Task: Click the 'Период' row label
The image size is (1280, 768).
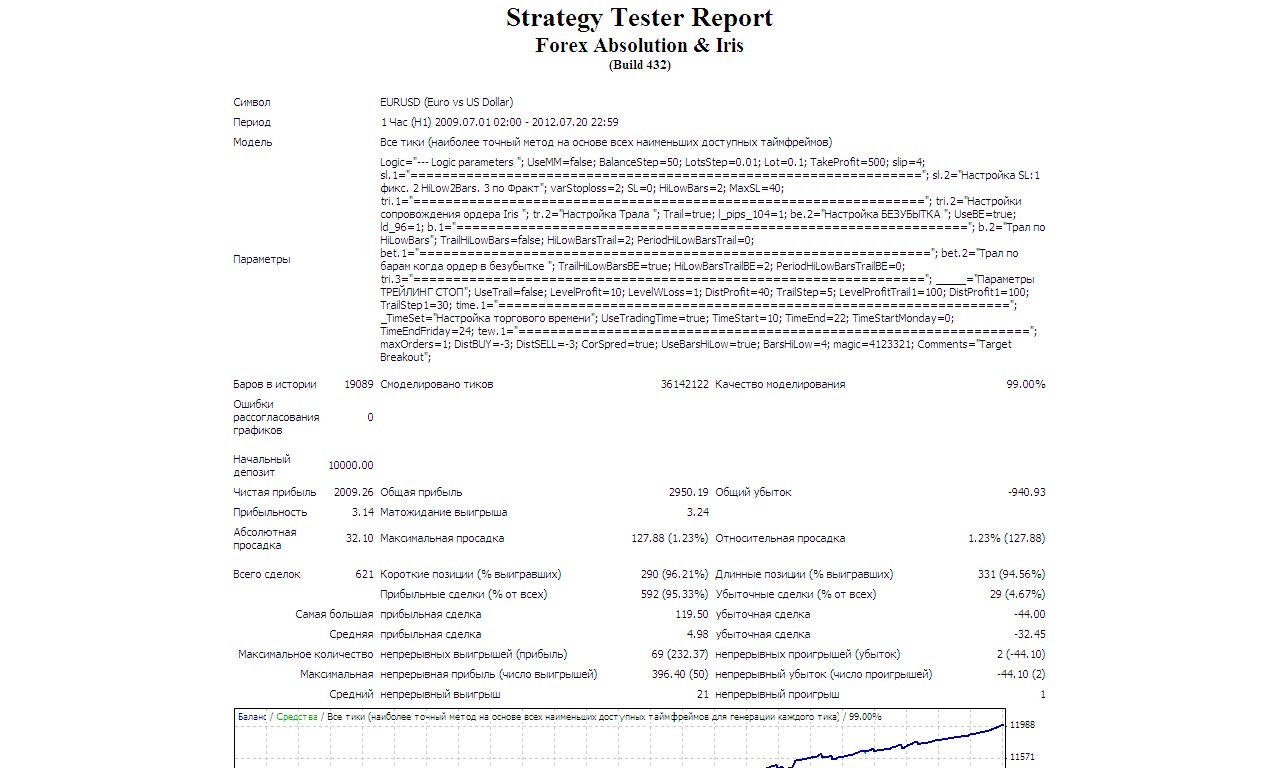Action: [252, 122]
